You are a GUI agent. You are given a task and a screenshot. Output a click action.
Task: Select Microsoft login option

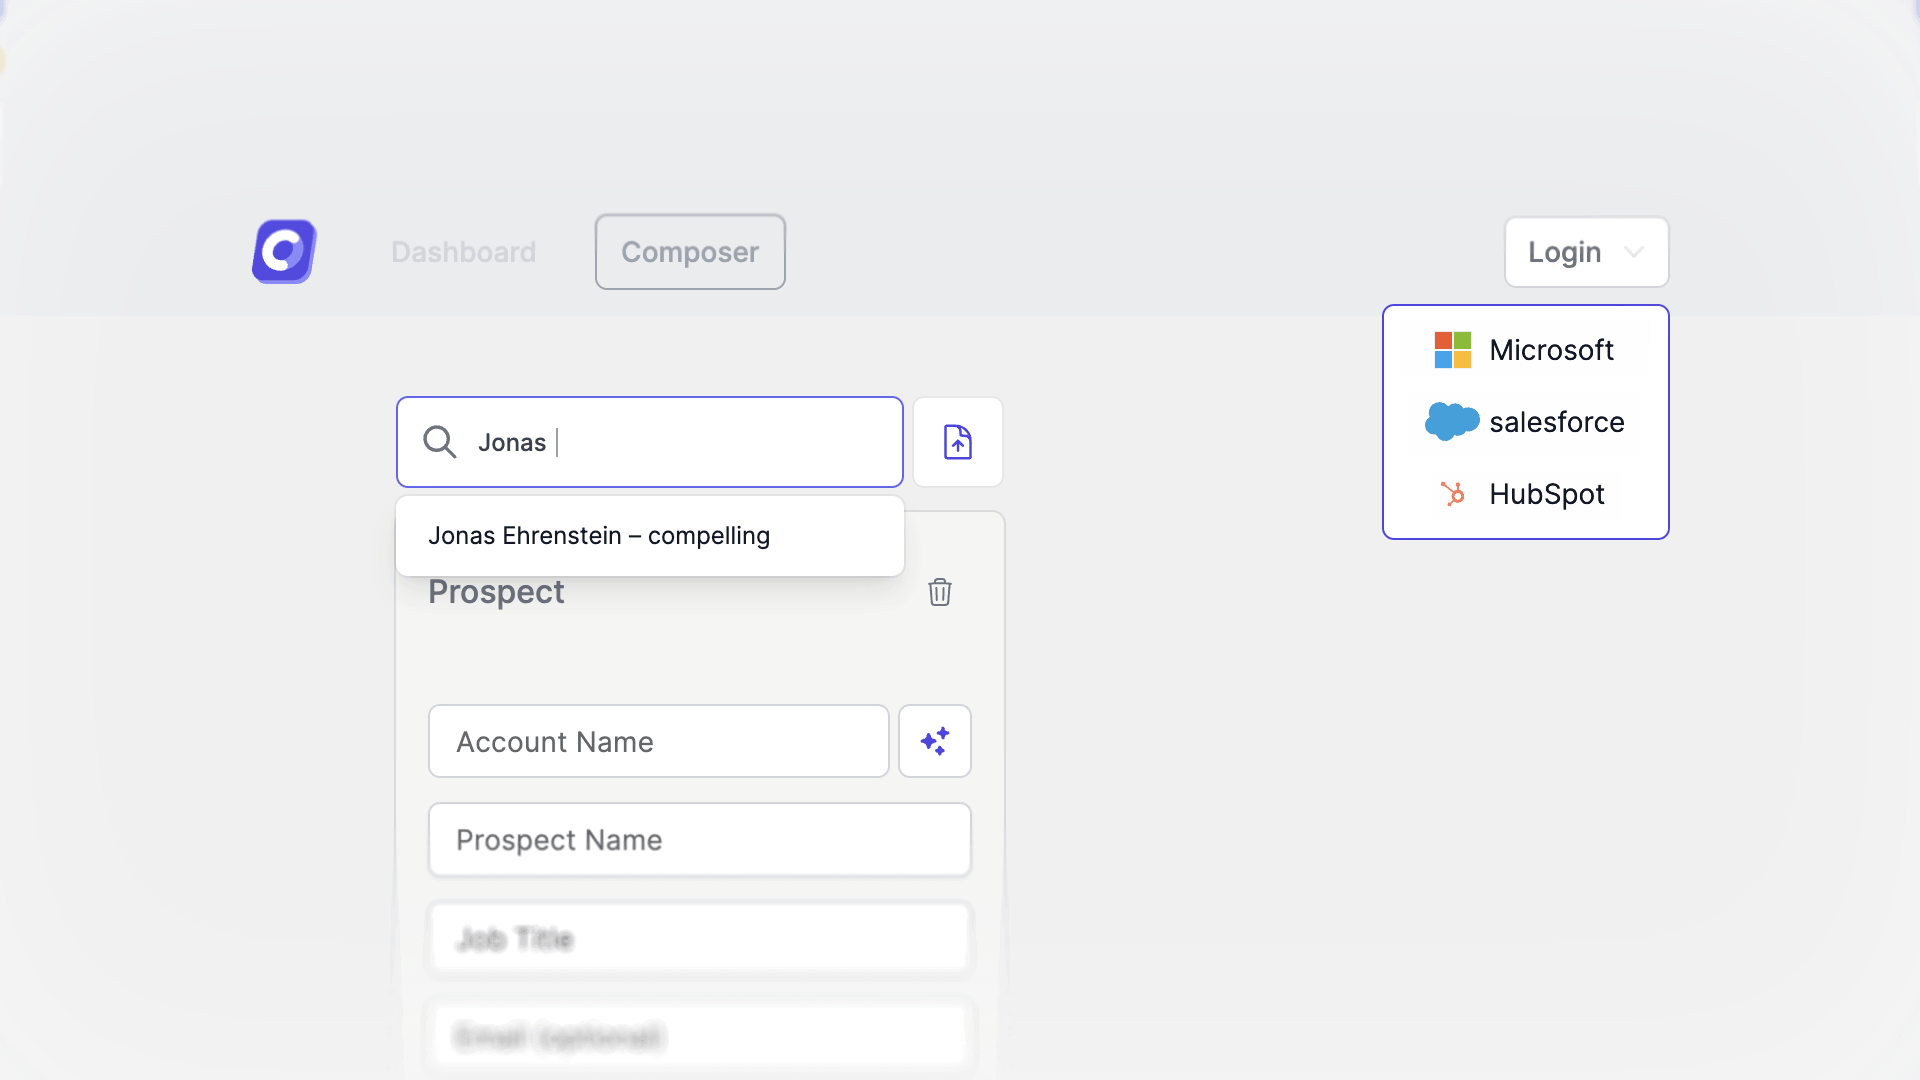(1526, 349)
